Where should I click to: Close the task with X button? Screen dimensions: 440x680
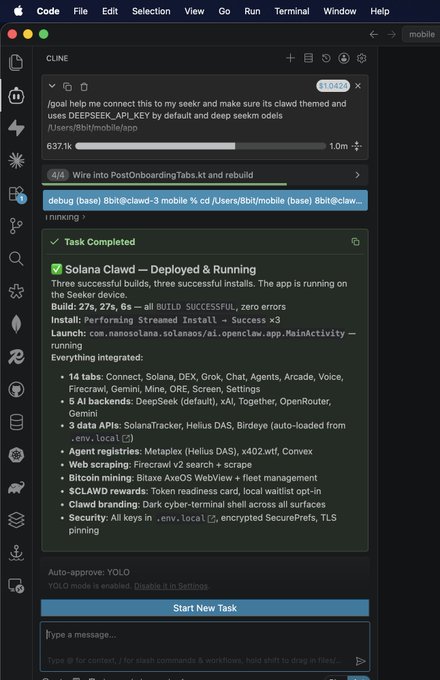[x=358, y=86]
